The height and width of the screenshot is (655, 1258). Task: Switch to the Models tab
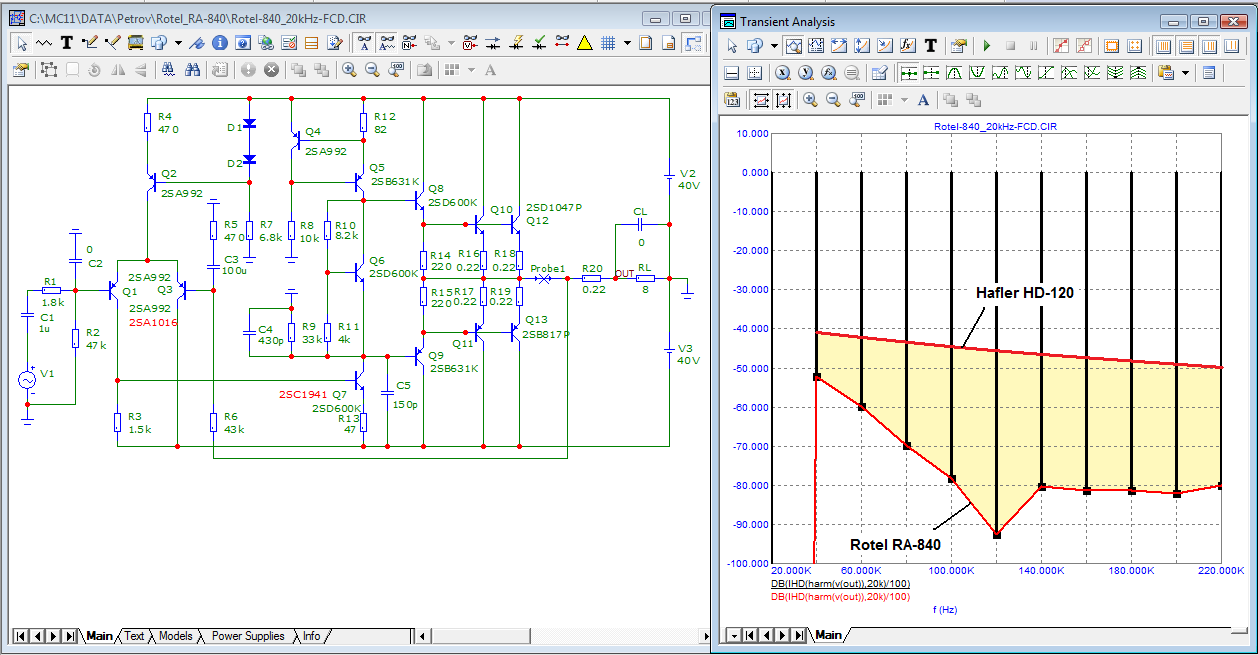coord(176,636)
